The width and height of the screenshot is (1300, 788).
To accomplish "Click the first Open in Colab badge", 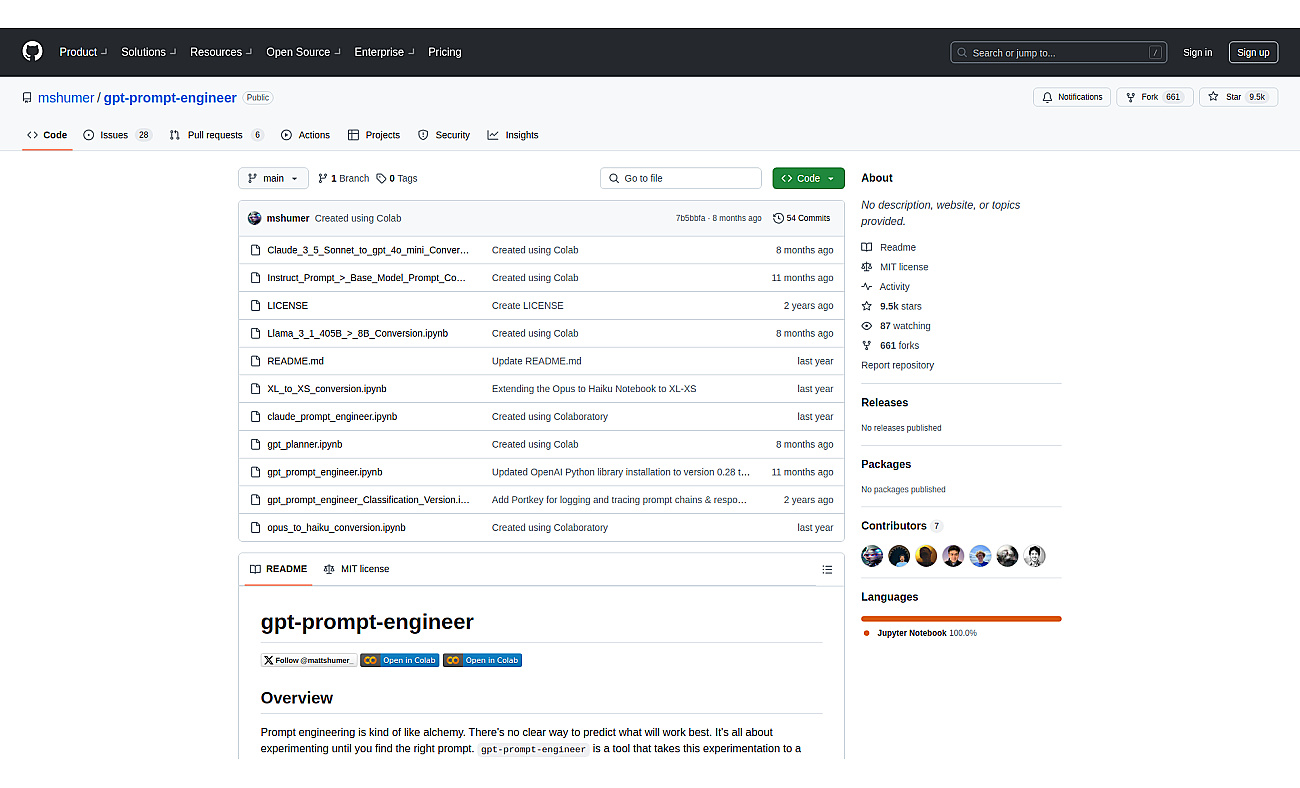I will coord(400,660).
